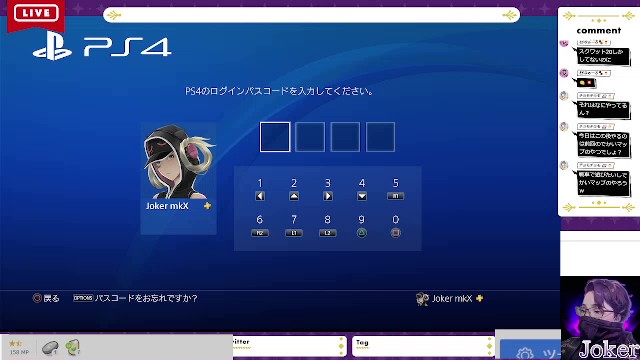Click the webcam Joker streamer thumbnail
The width and height of the screenshot is (640, 360).
pyautogui.click(x=600, y=318)
